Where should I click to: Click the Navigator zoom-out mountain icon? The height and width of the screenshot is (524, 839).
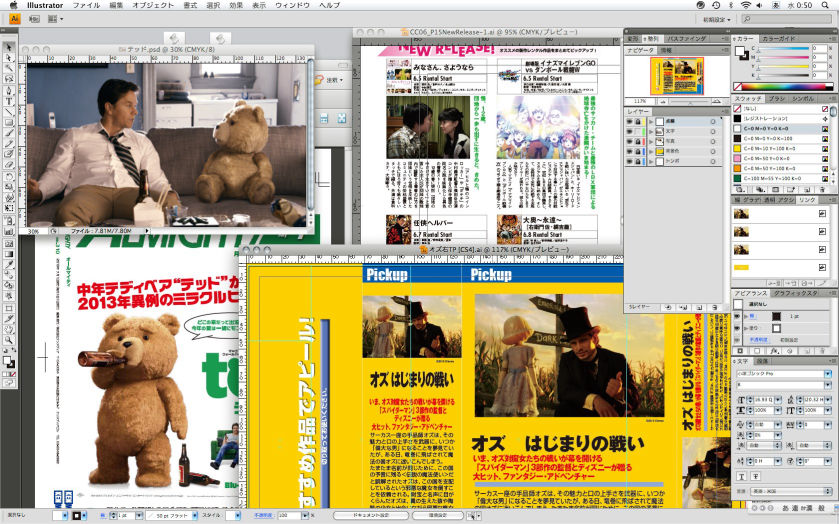tap(663, 101)
